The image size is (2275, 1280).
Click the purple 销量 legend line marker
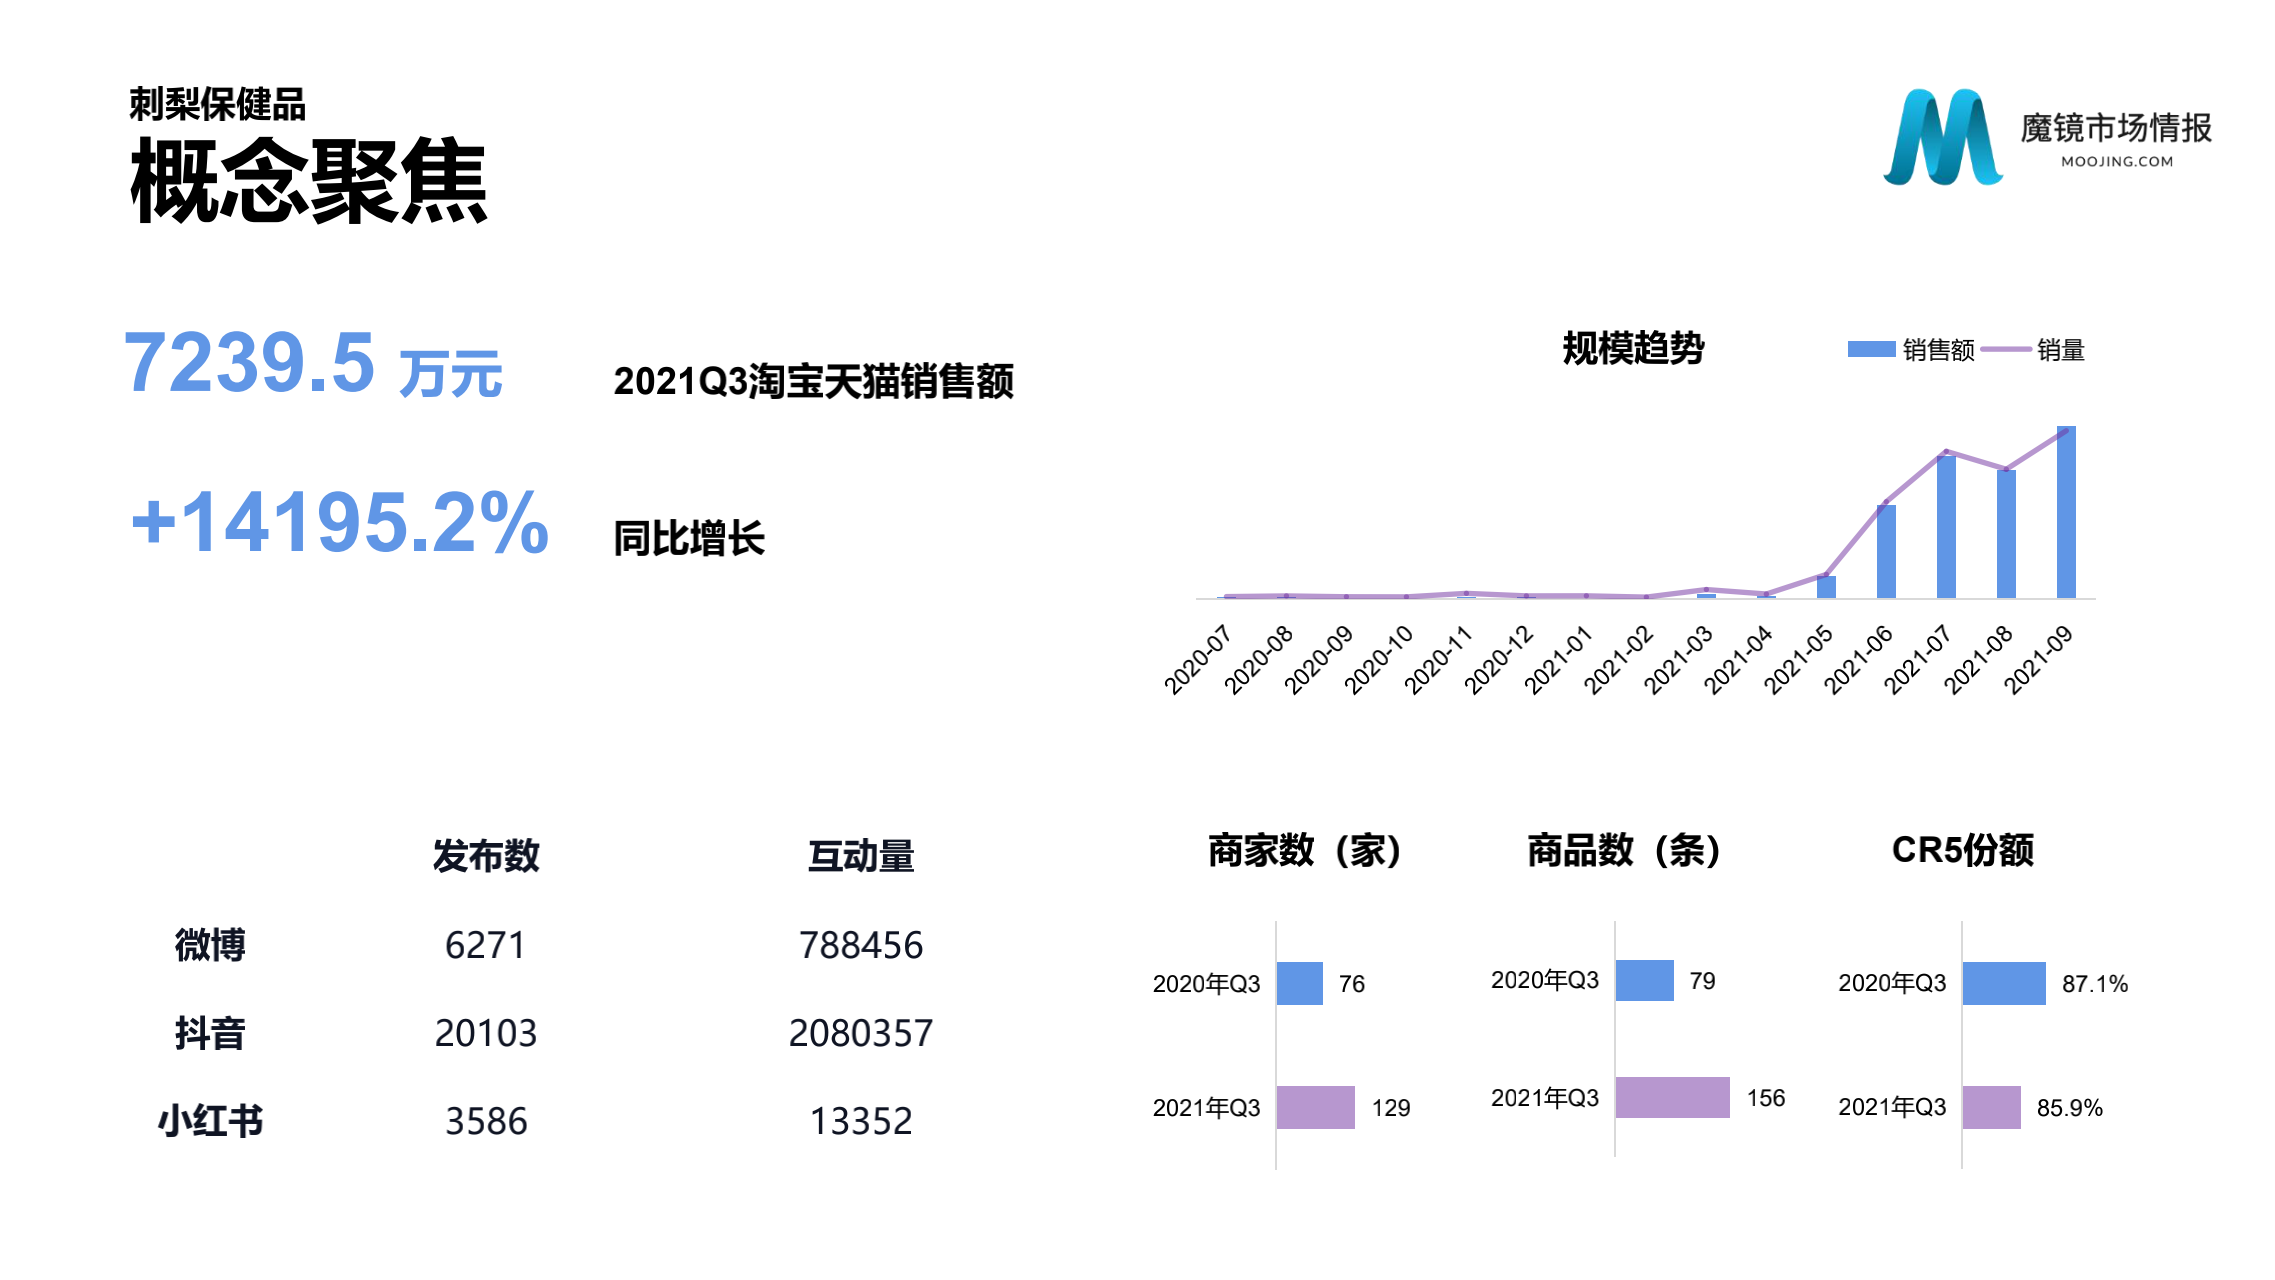click(2004, 349)
